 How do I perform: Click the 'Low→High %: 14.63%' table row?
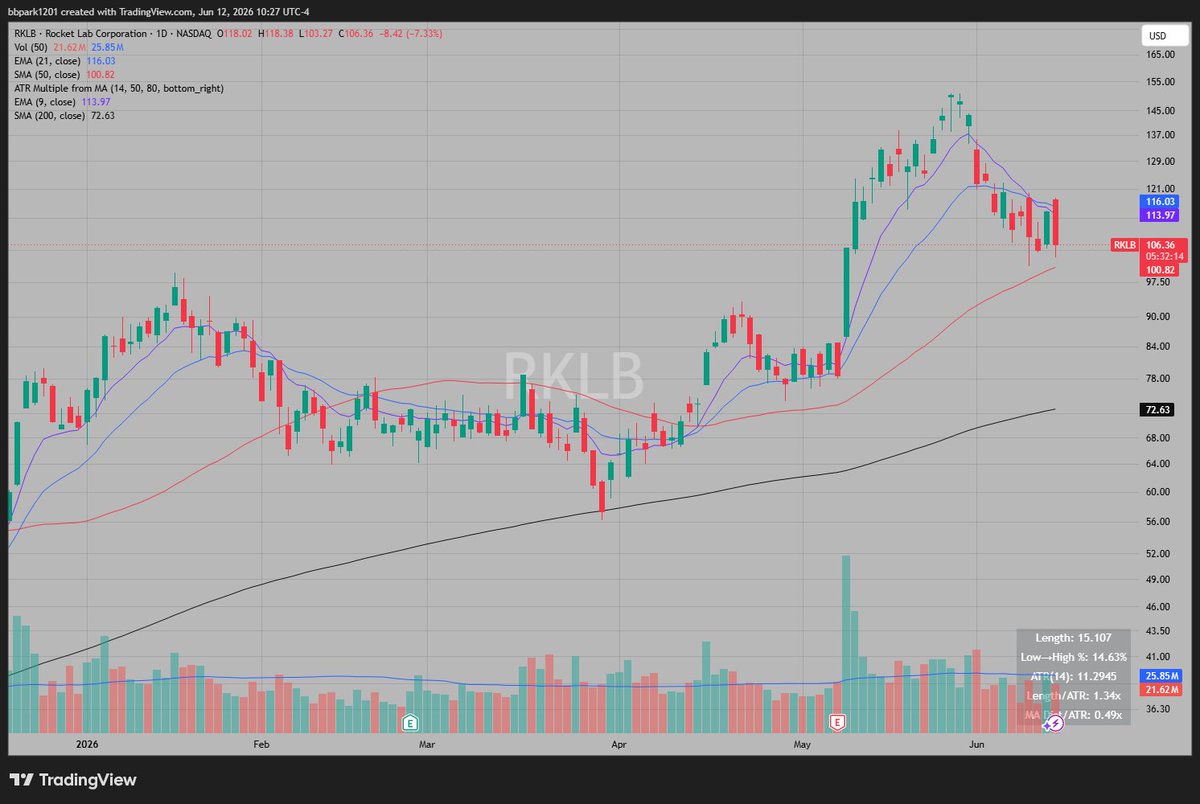[x=1074, y=657]
